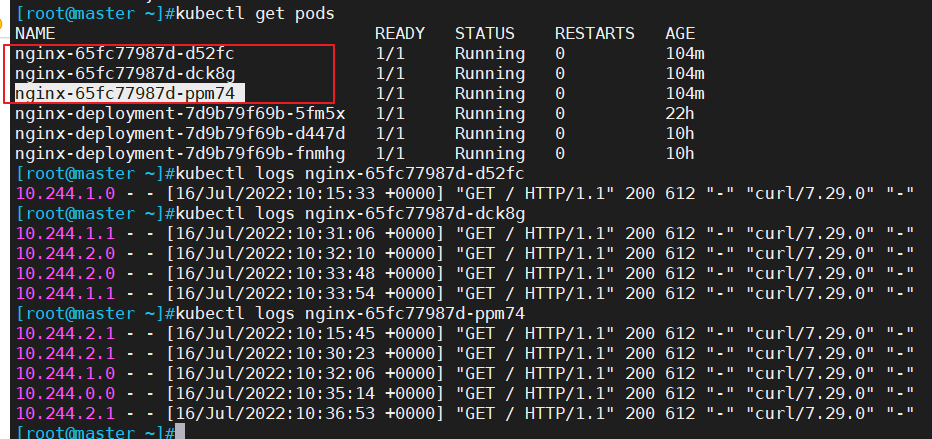Click IP 10.244.2.0 in the 10:32:10 log line
This screenshot has height=439, width=932.
pos(65,254)
